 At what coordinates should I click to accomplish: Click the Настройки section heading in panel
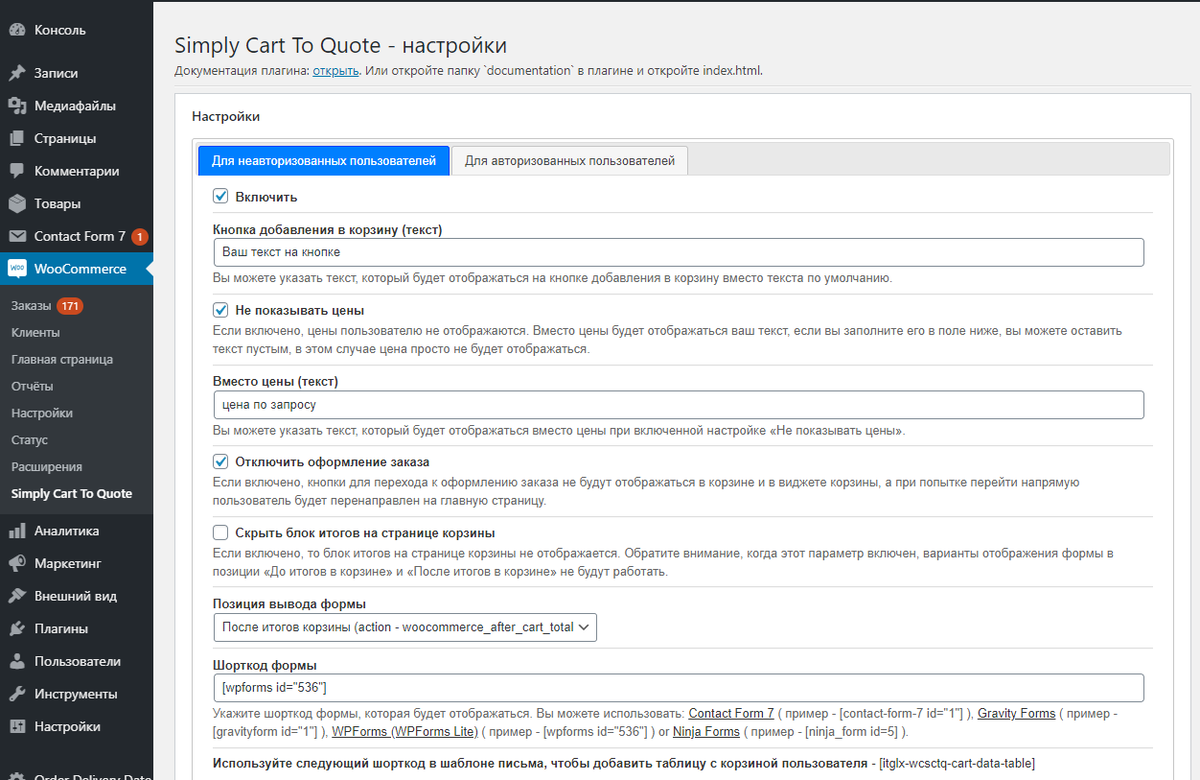pyautogui.click(x=226, y=117)
